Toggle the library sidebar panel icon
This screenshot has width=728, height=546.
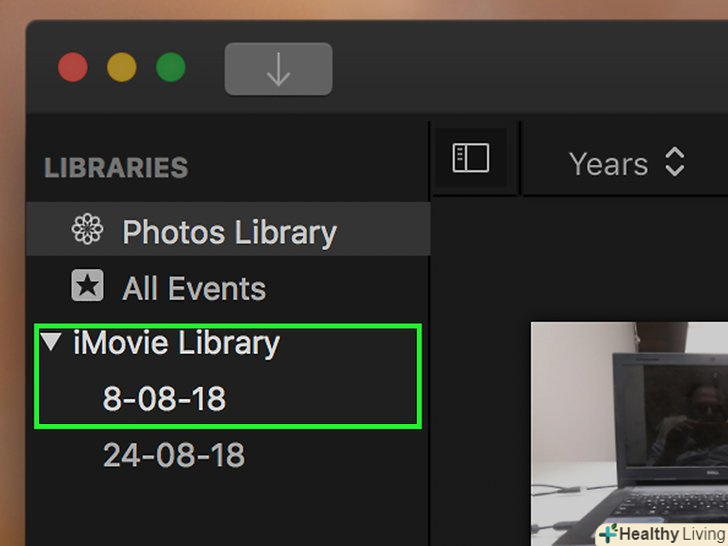pyautogui.click(x=470, y=159)
